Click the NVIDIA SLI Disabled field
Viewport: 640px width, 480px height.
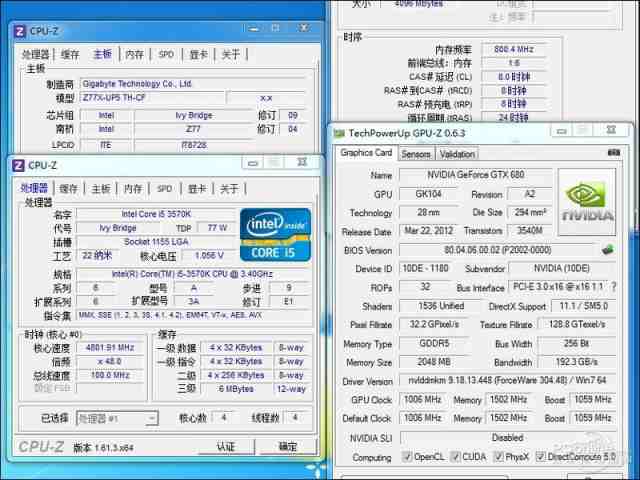coord(507,438)
